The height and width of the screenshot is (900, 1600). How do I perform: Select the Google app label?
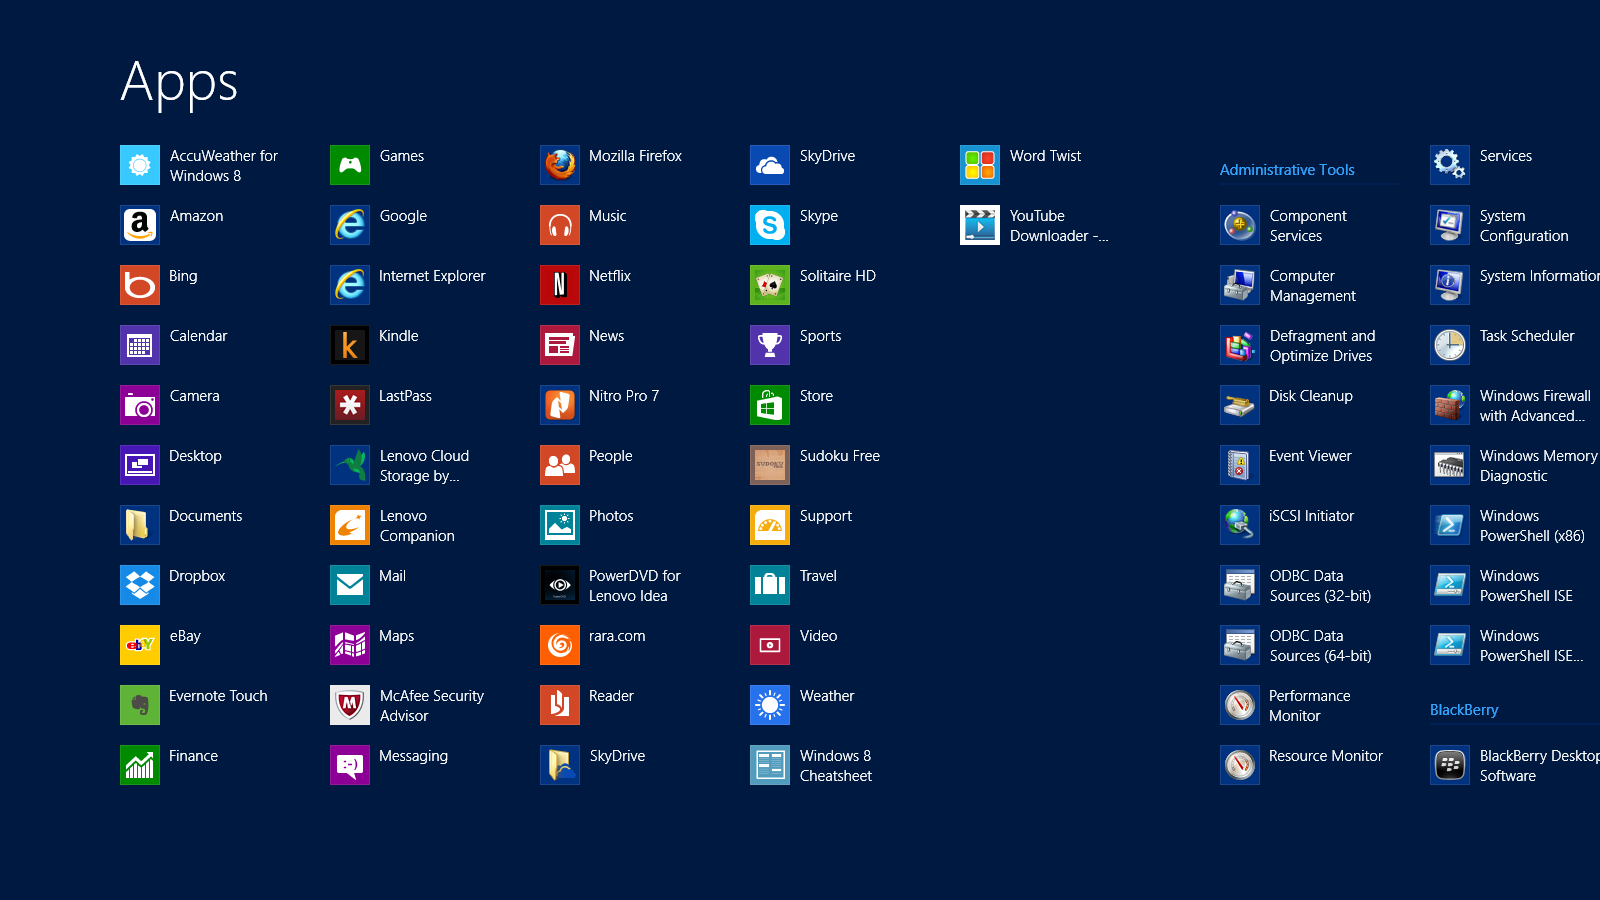[403, 217]
